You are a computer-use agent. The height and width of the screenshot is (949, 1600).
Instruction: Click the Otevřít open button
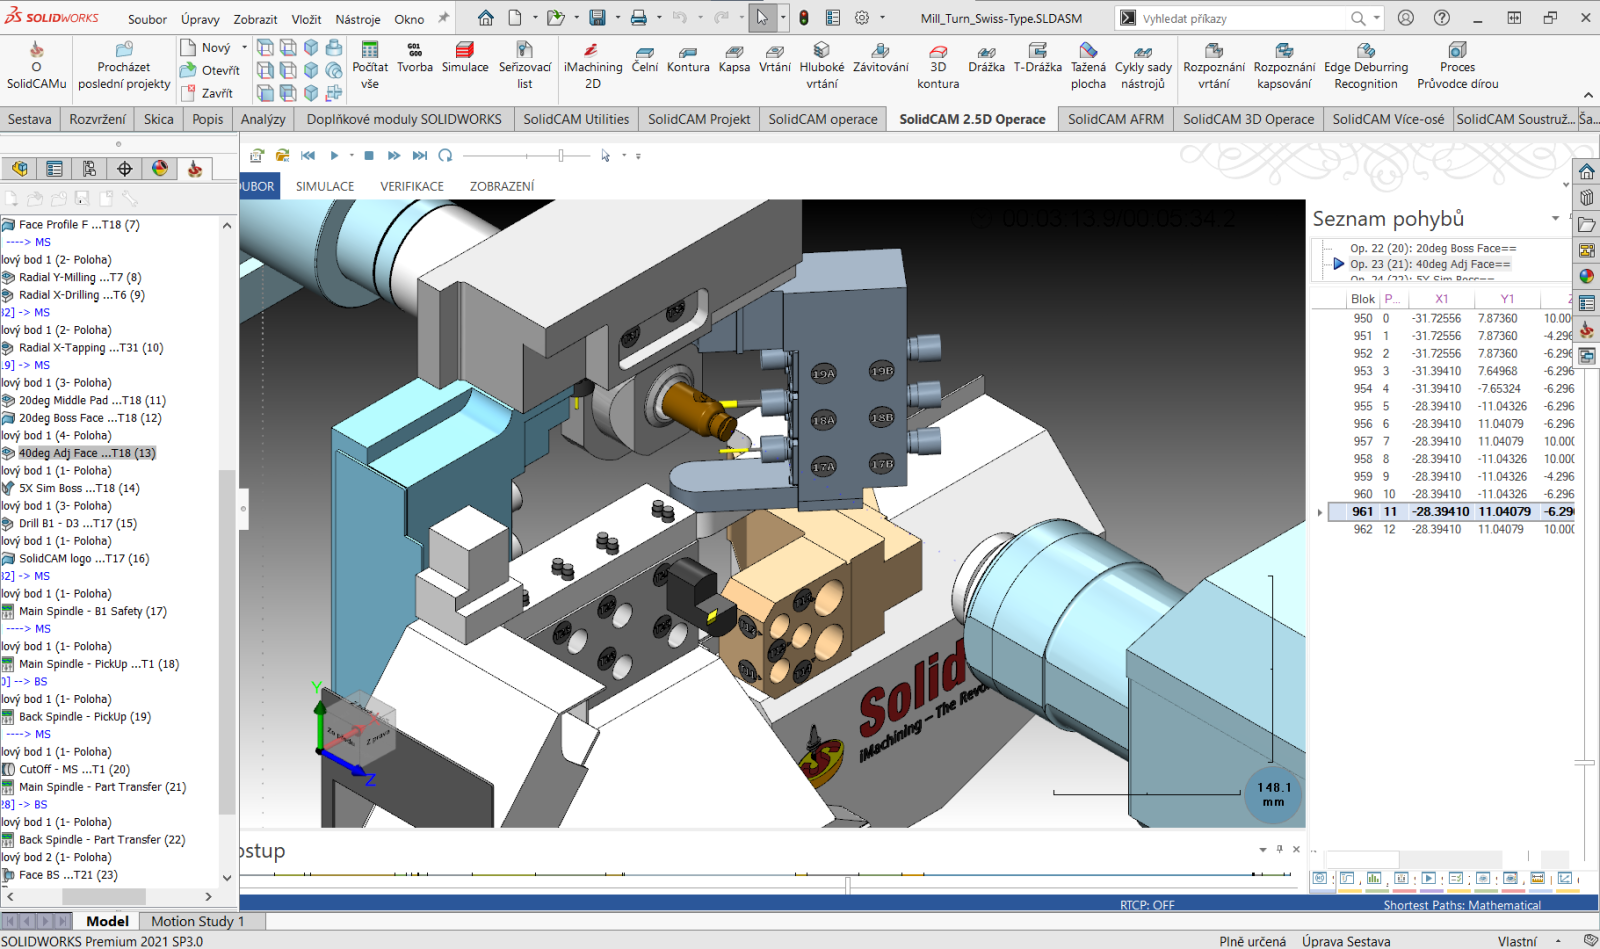point(210,70)
